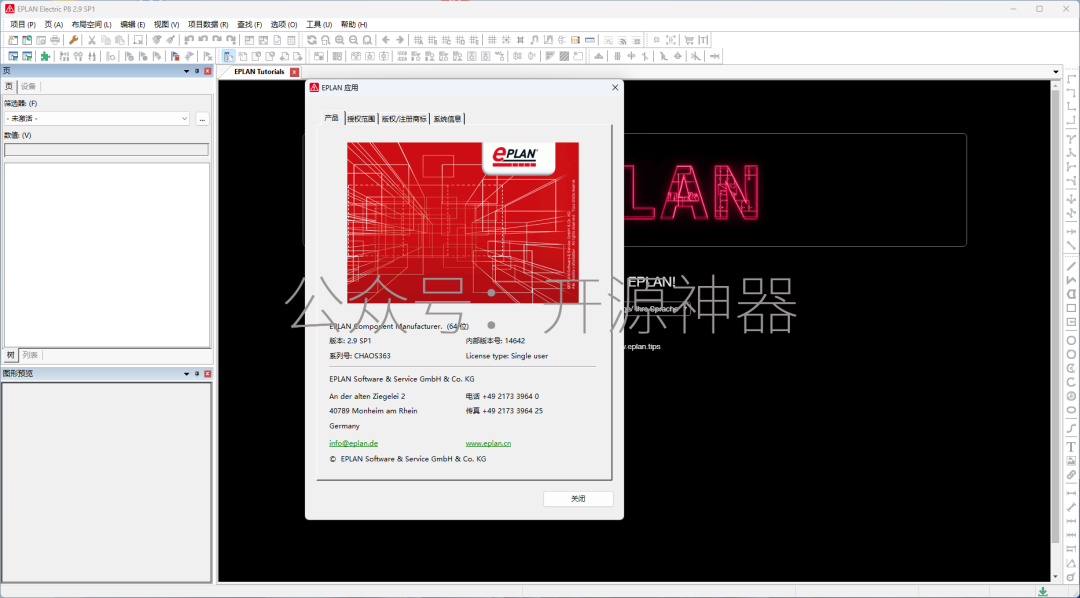This screenshot has width=1080, height=598.
Task: Select the 产品 tab in dialog
Action: (x=331, y=118)
